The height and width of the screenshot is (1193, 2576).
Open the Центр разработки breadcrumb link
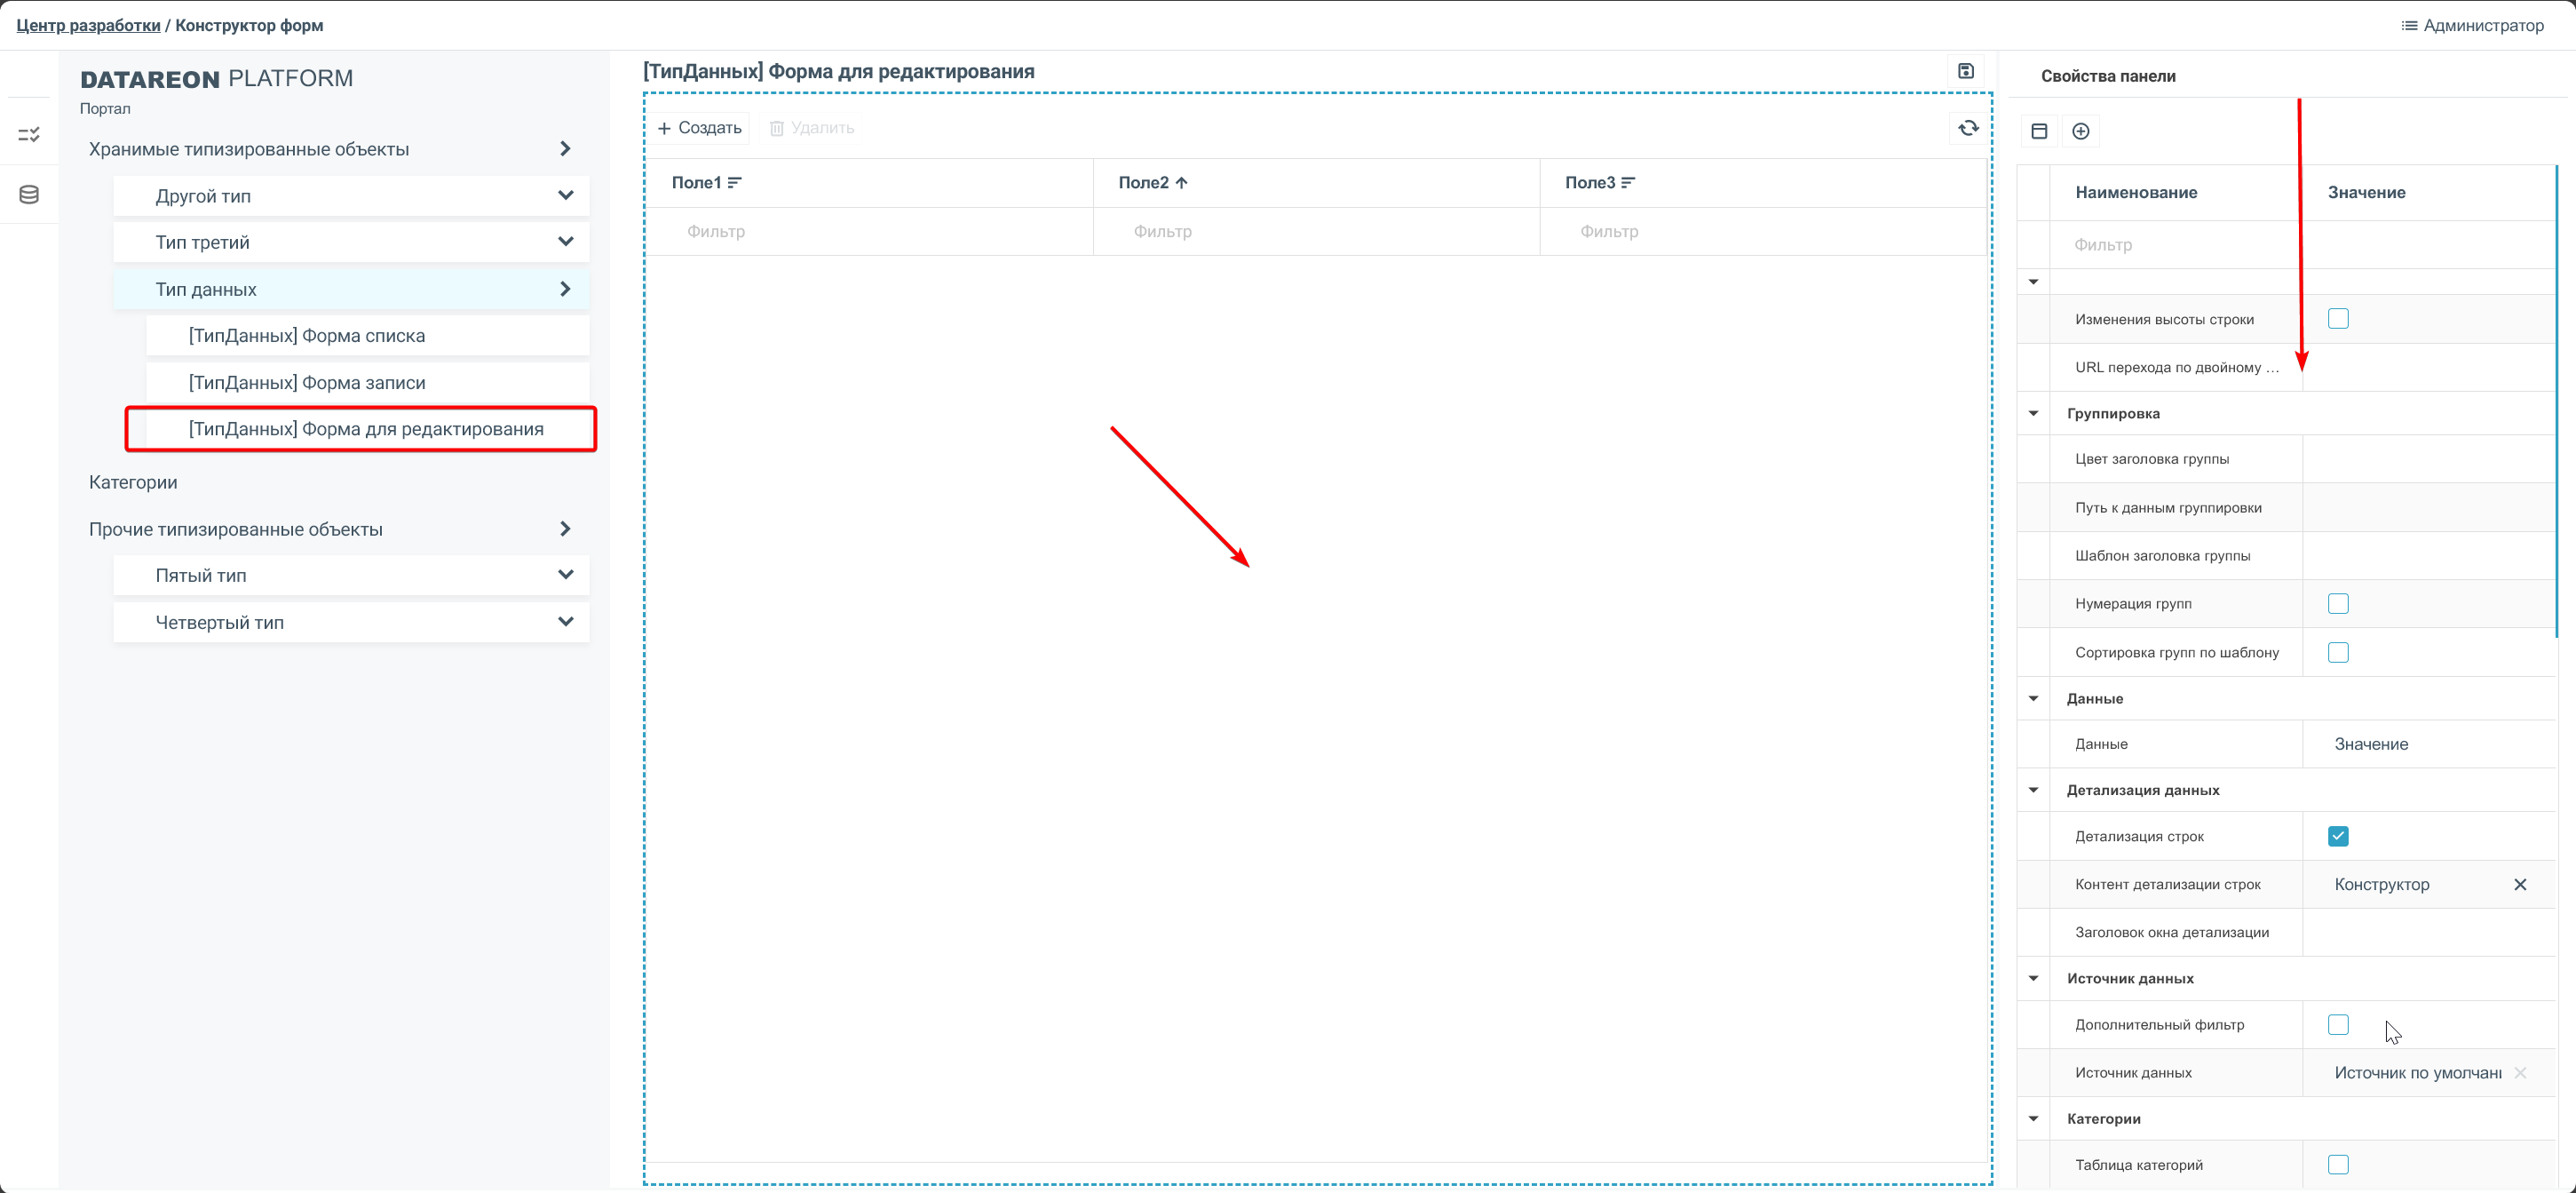tap(88, 26)
